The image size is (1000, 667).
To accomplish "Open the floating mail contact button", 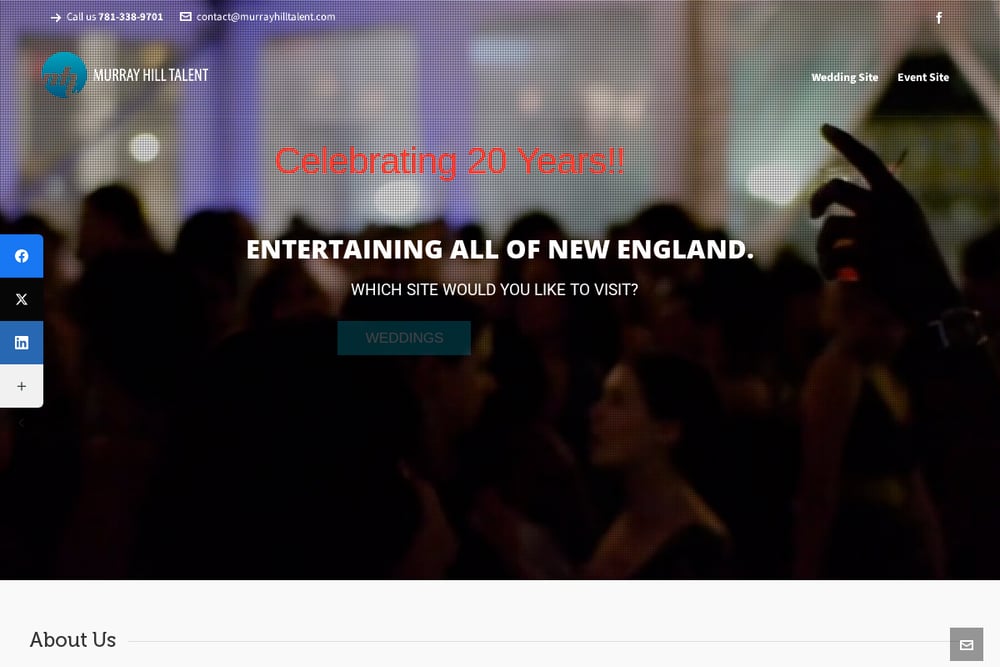I will (x=966, y=645).
